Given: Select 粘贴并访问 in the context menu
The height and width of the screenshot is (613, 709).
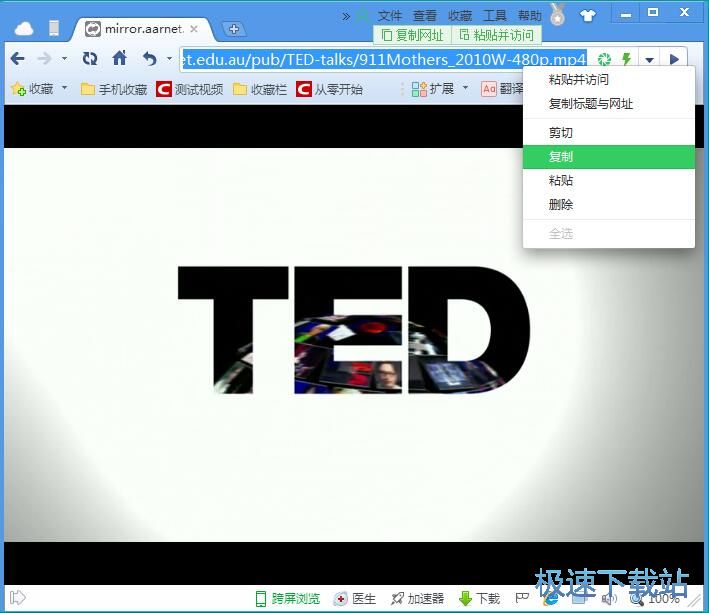Looking at the screenshot, I should point(609,80).
